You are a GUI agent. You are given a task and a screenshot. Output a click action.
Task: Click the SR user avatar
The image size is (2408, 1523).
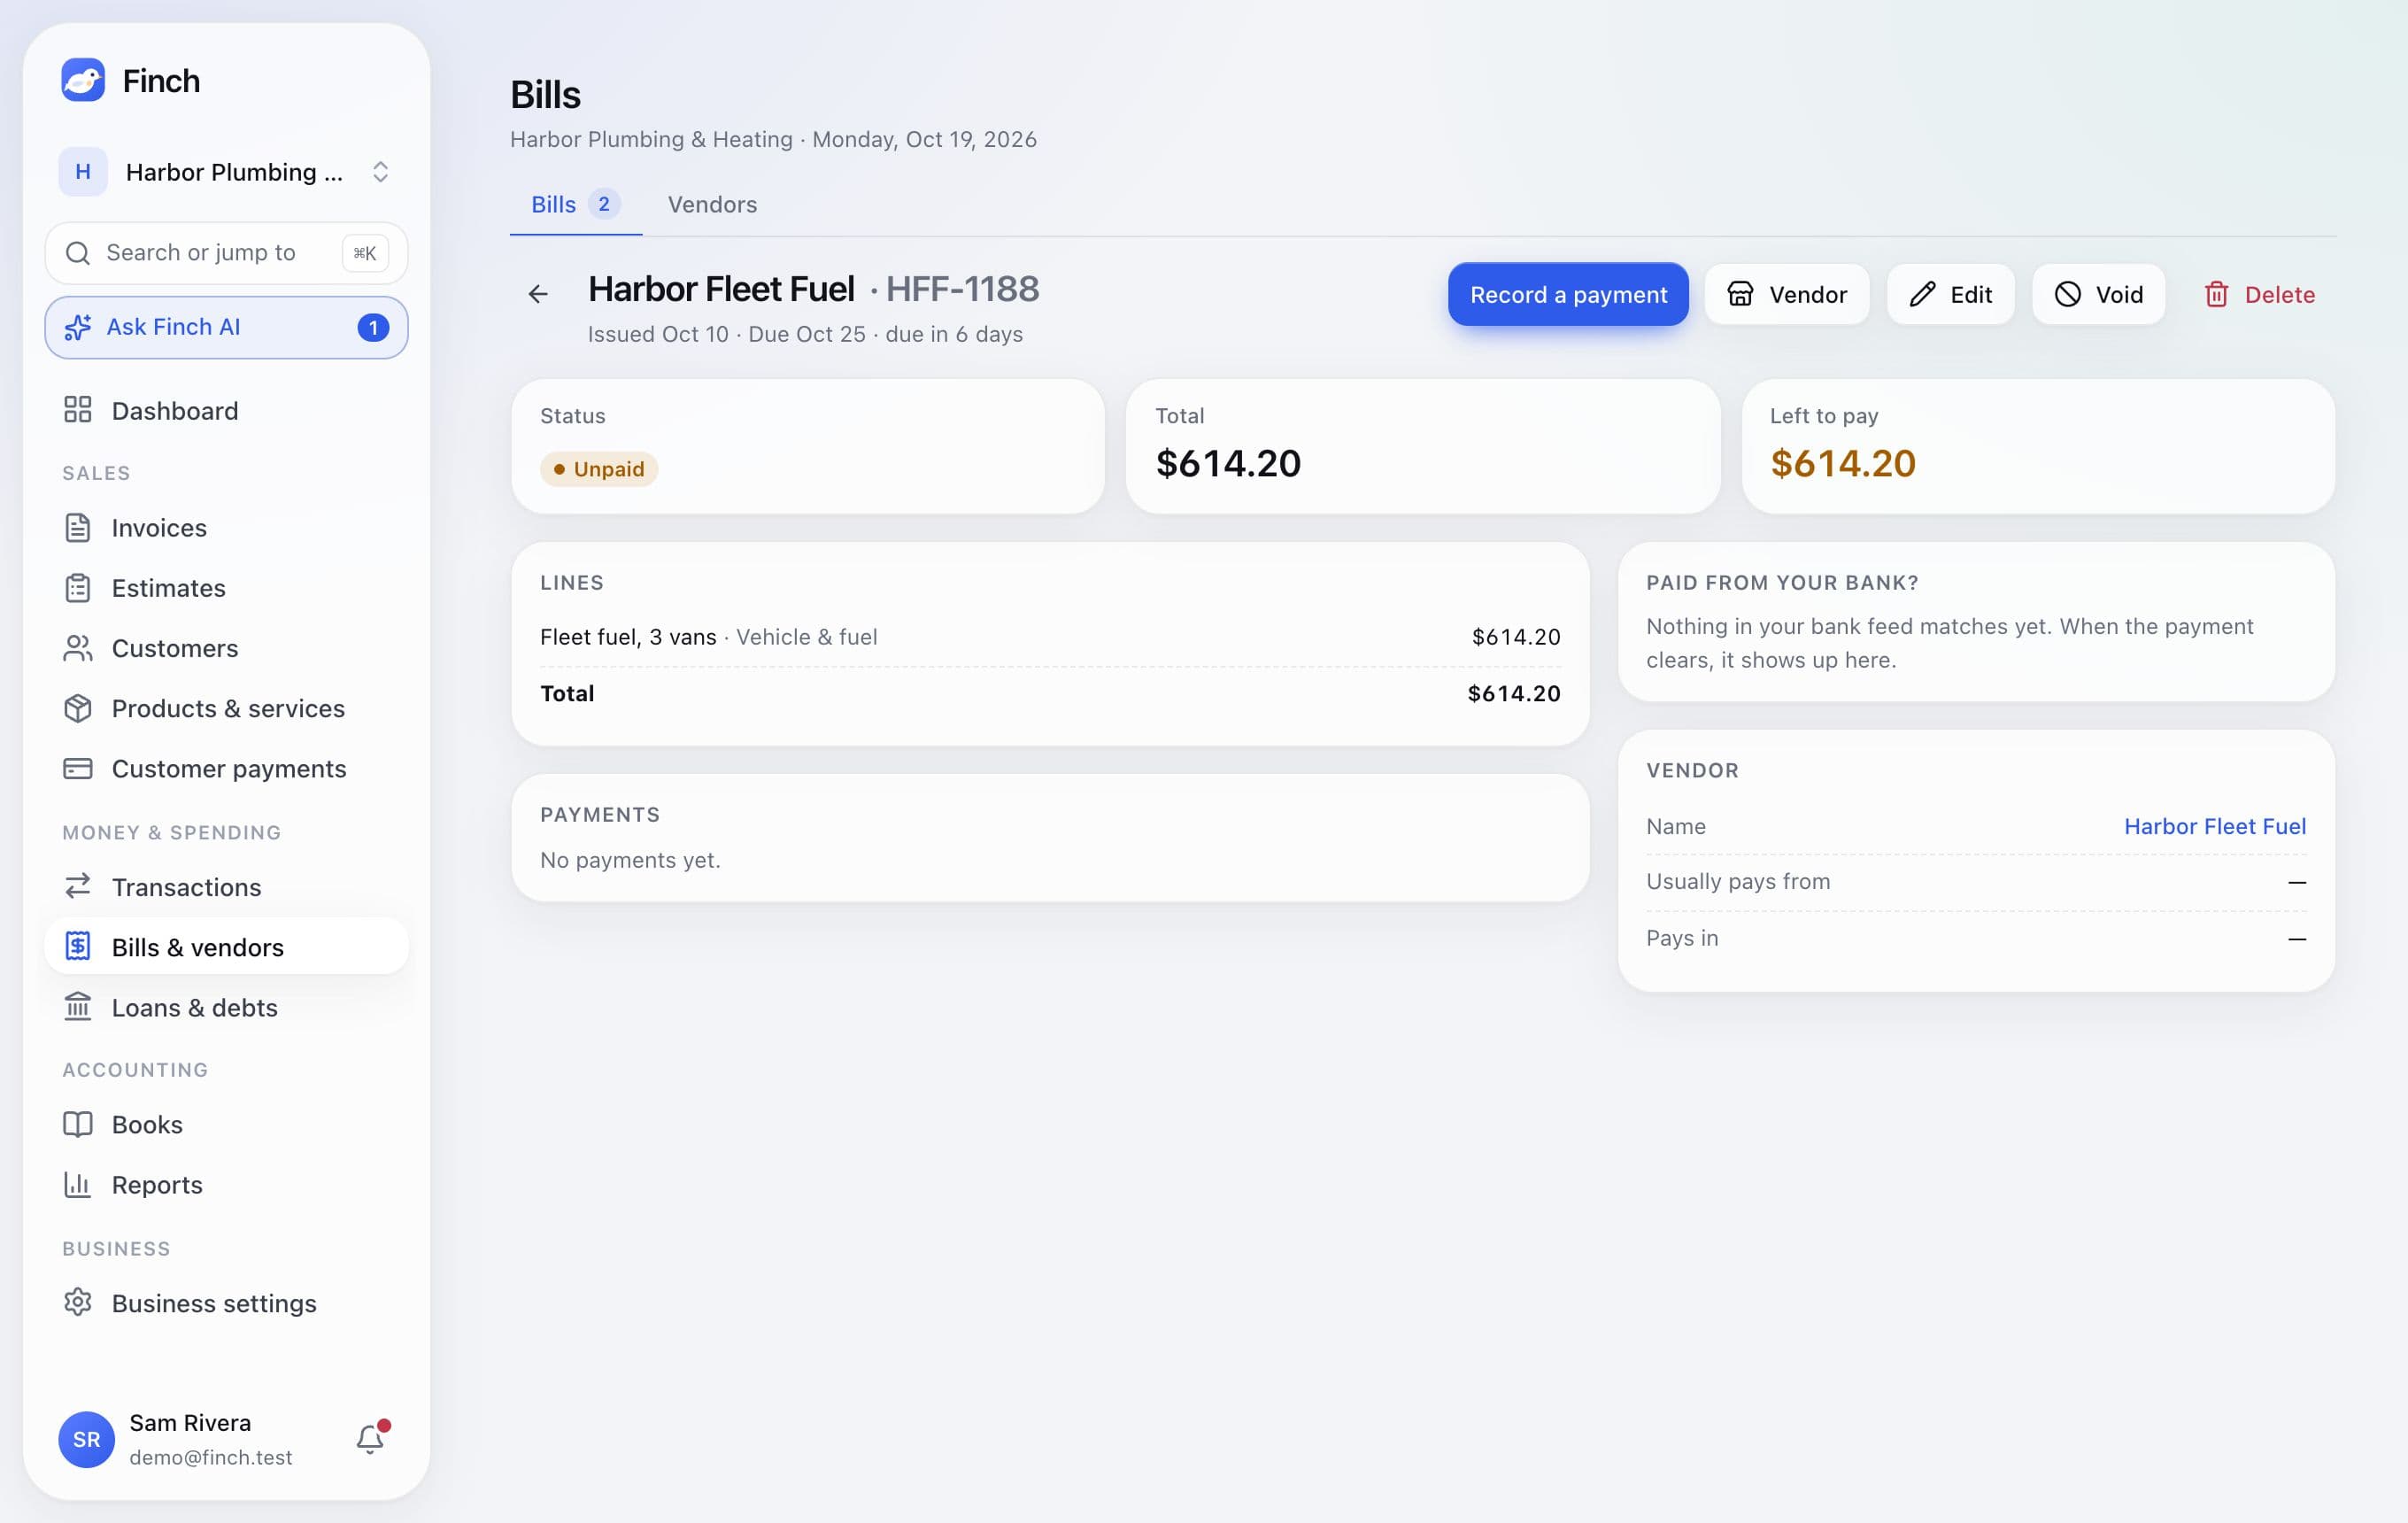tap(87, 1439)
